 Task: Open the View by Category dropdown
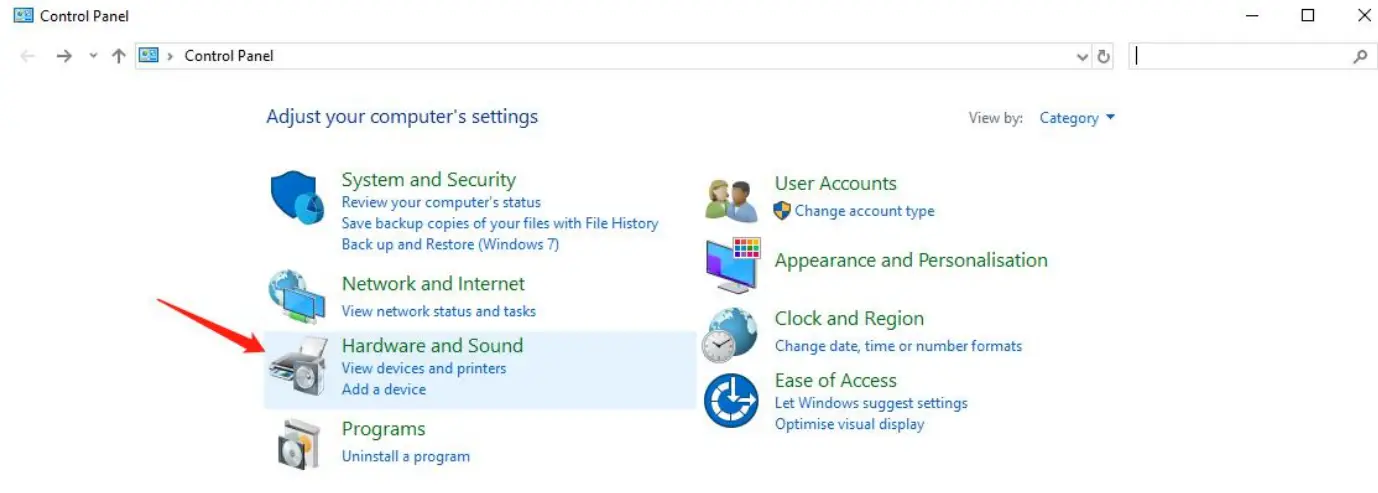point(1077,118)
